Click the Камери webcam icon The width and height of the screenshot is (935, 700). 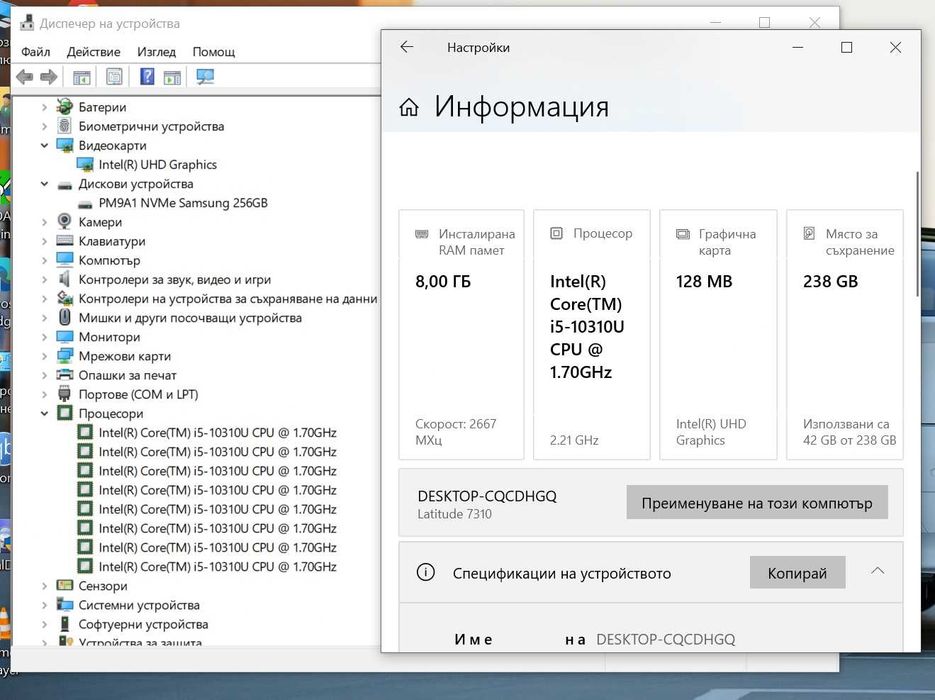64,222
